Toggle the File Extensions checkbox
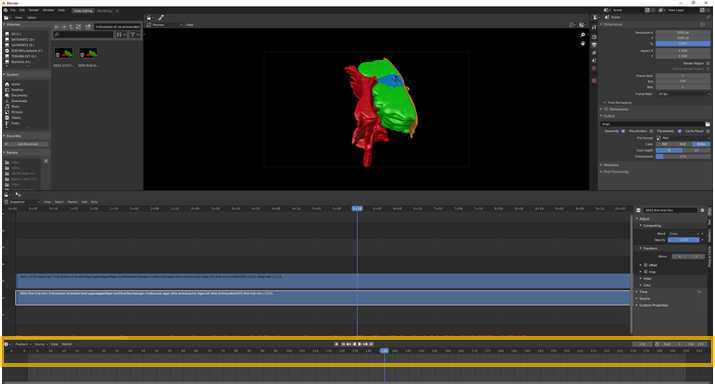This screenshot has height=384, width=715. (x=679, y=131)
